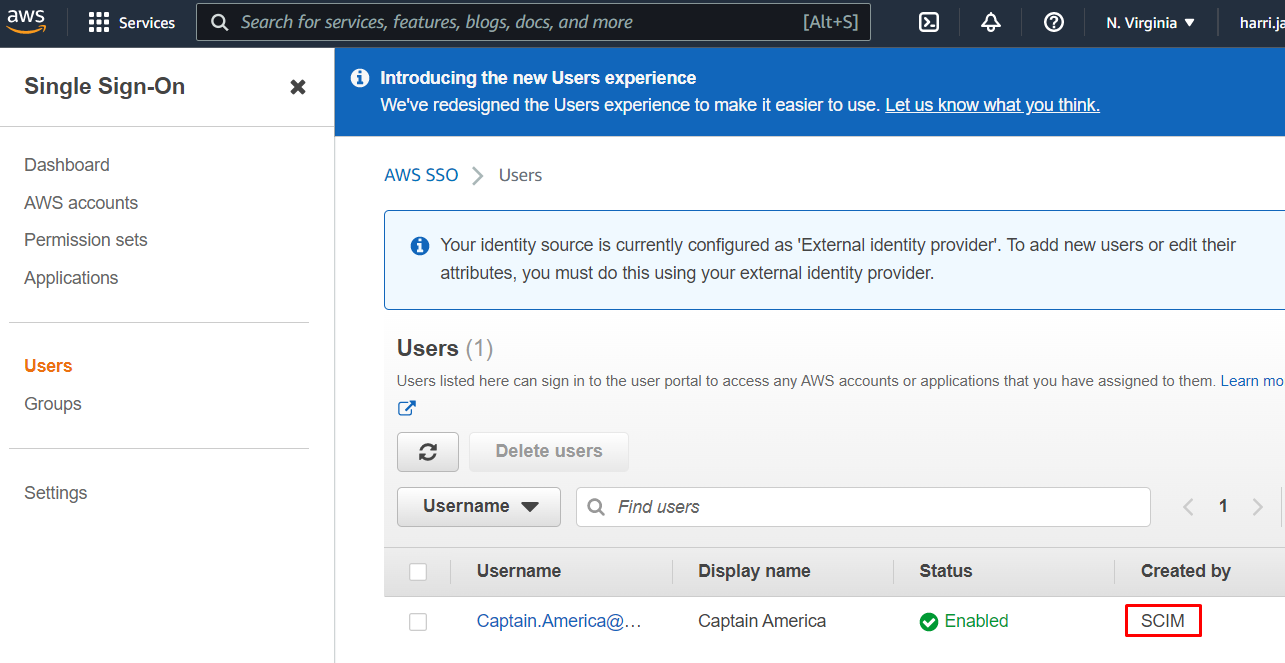Click the next page arrow
The image size is (1285, 663).
(x=1257, y=507)
